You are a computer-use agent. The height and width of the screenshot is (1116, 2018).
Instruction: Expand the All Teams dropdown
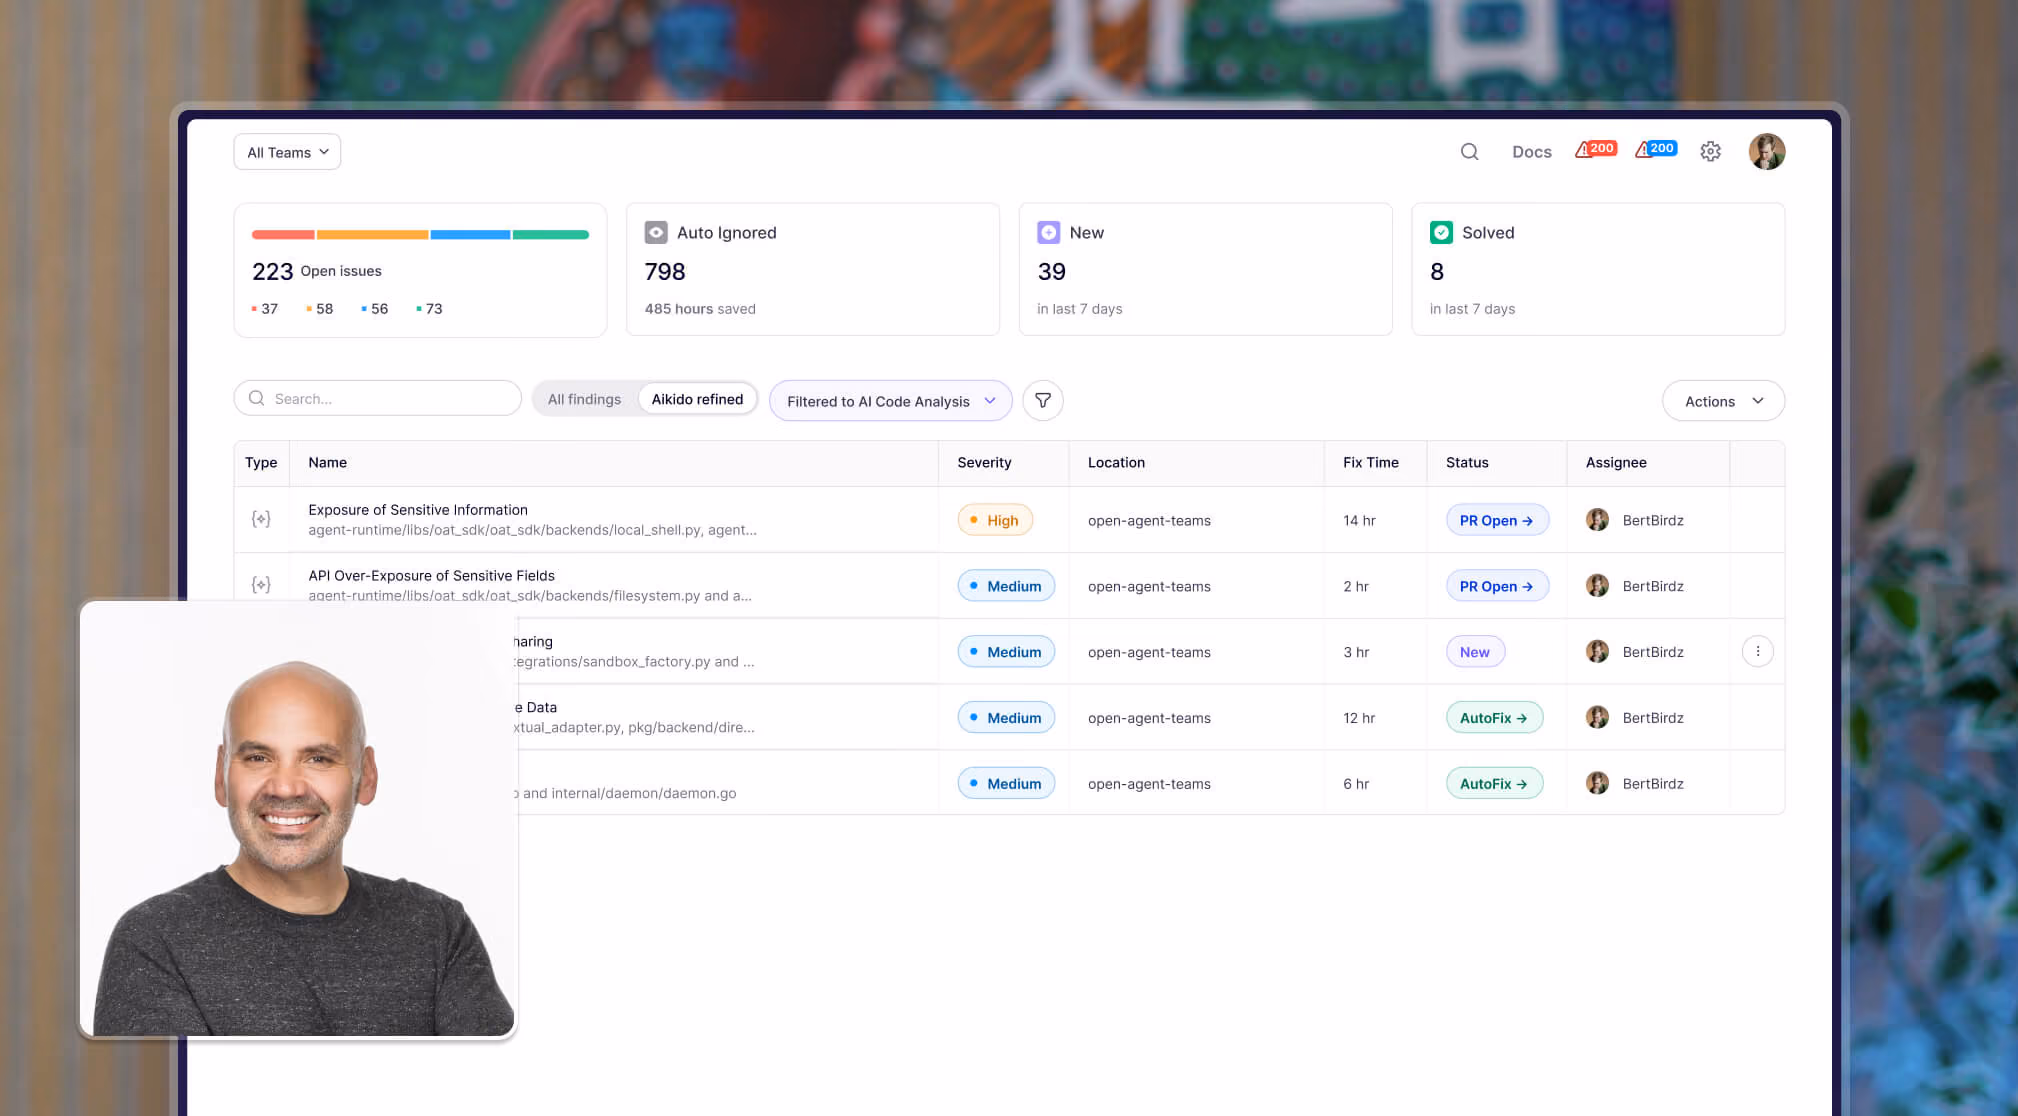click(287, 152)
